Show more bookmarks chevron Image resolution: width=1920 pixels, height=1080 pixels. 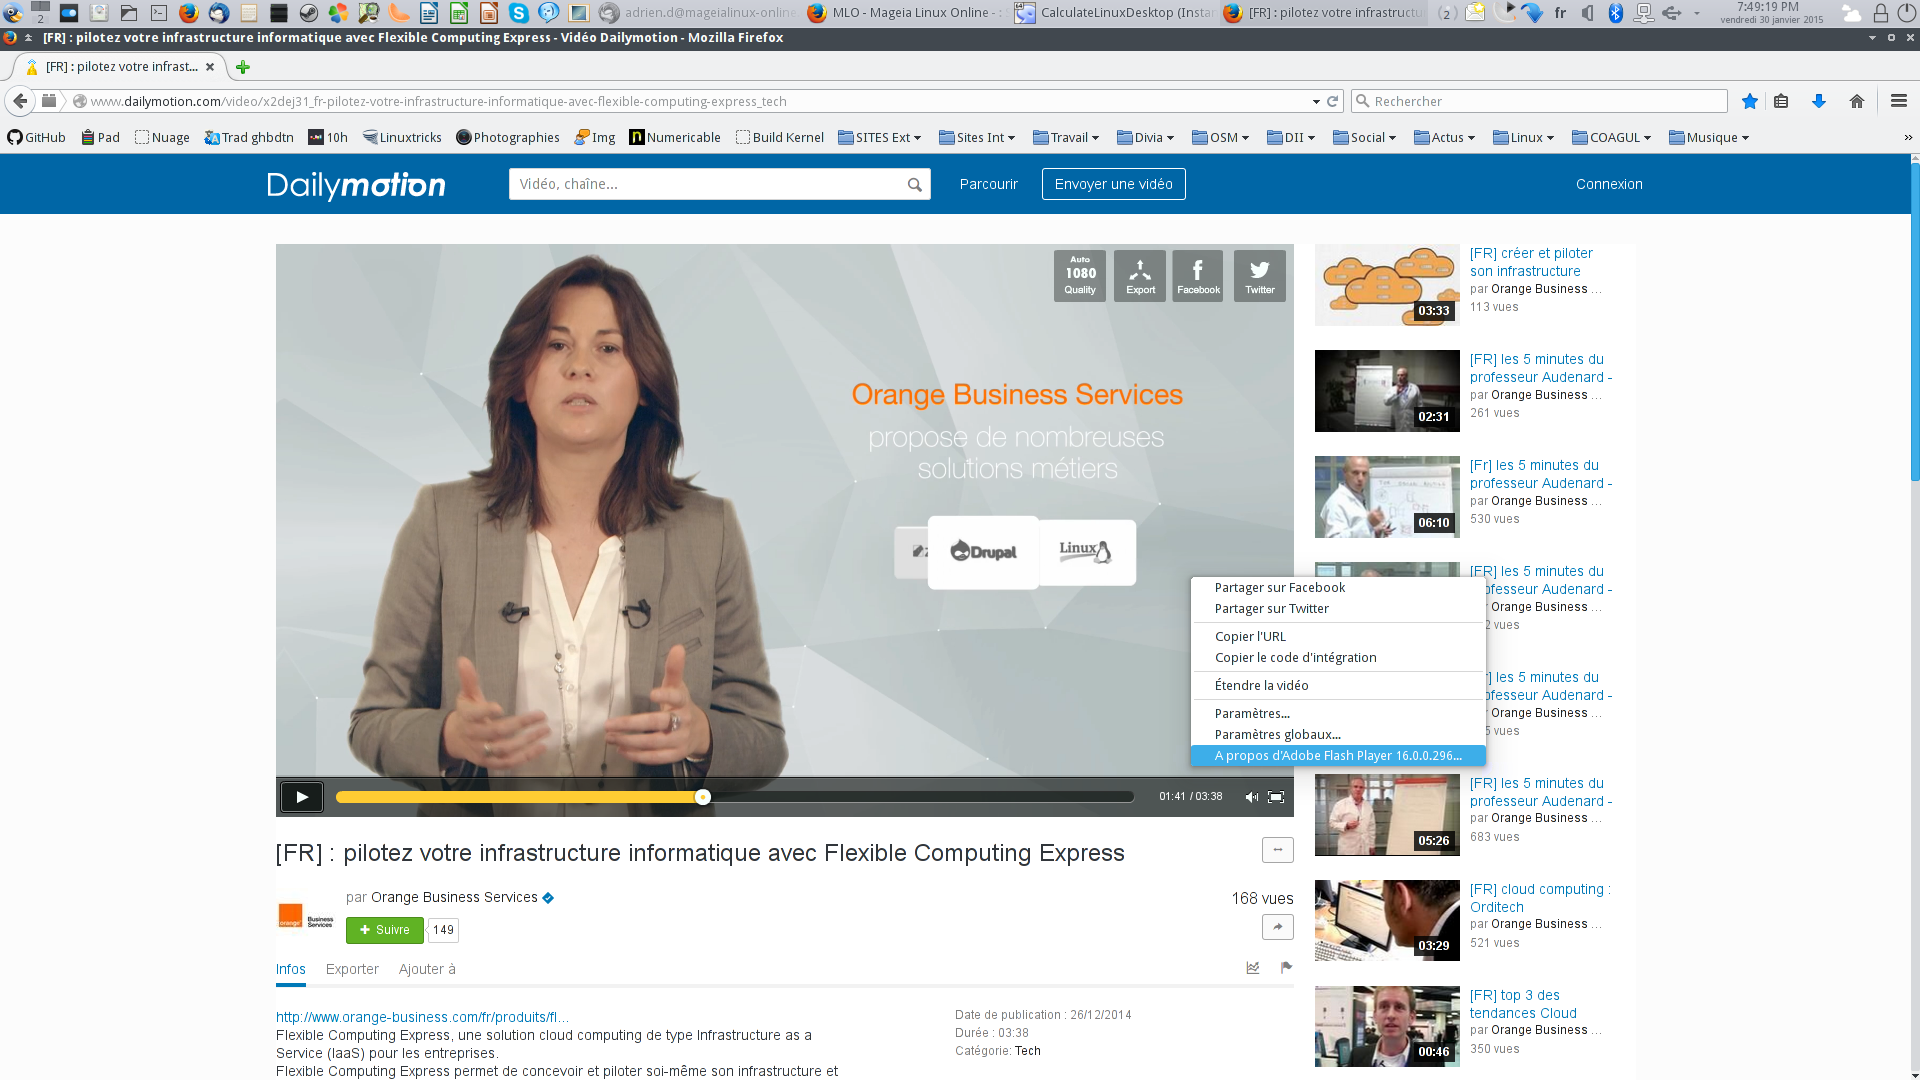[1908, 138]
